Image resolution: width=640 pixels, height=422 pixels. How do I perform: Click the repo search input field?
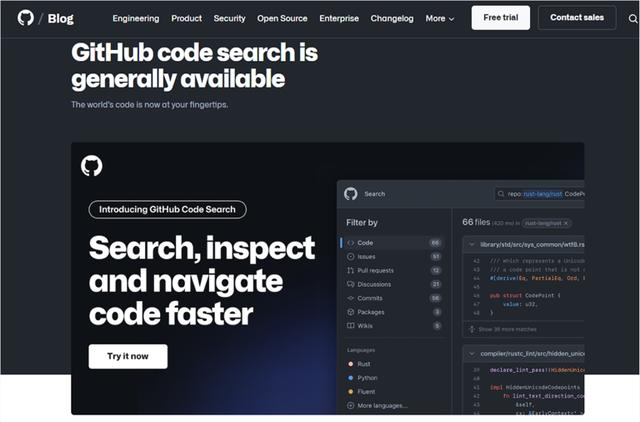[540, 194]
